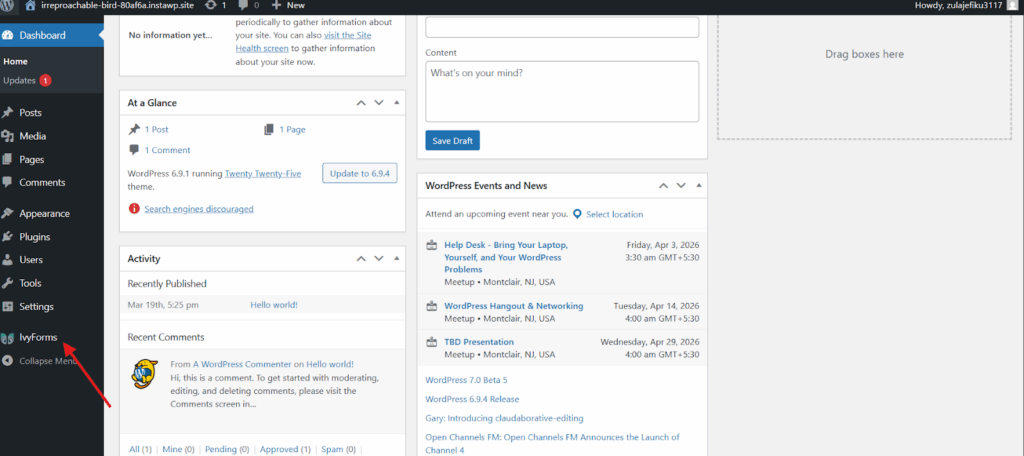Open the updates icon in the admin bar
Viewport: 1024px width, 456px height.
point(211,5)
